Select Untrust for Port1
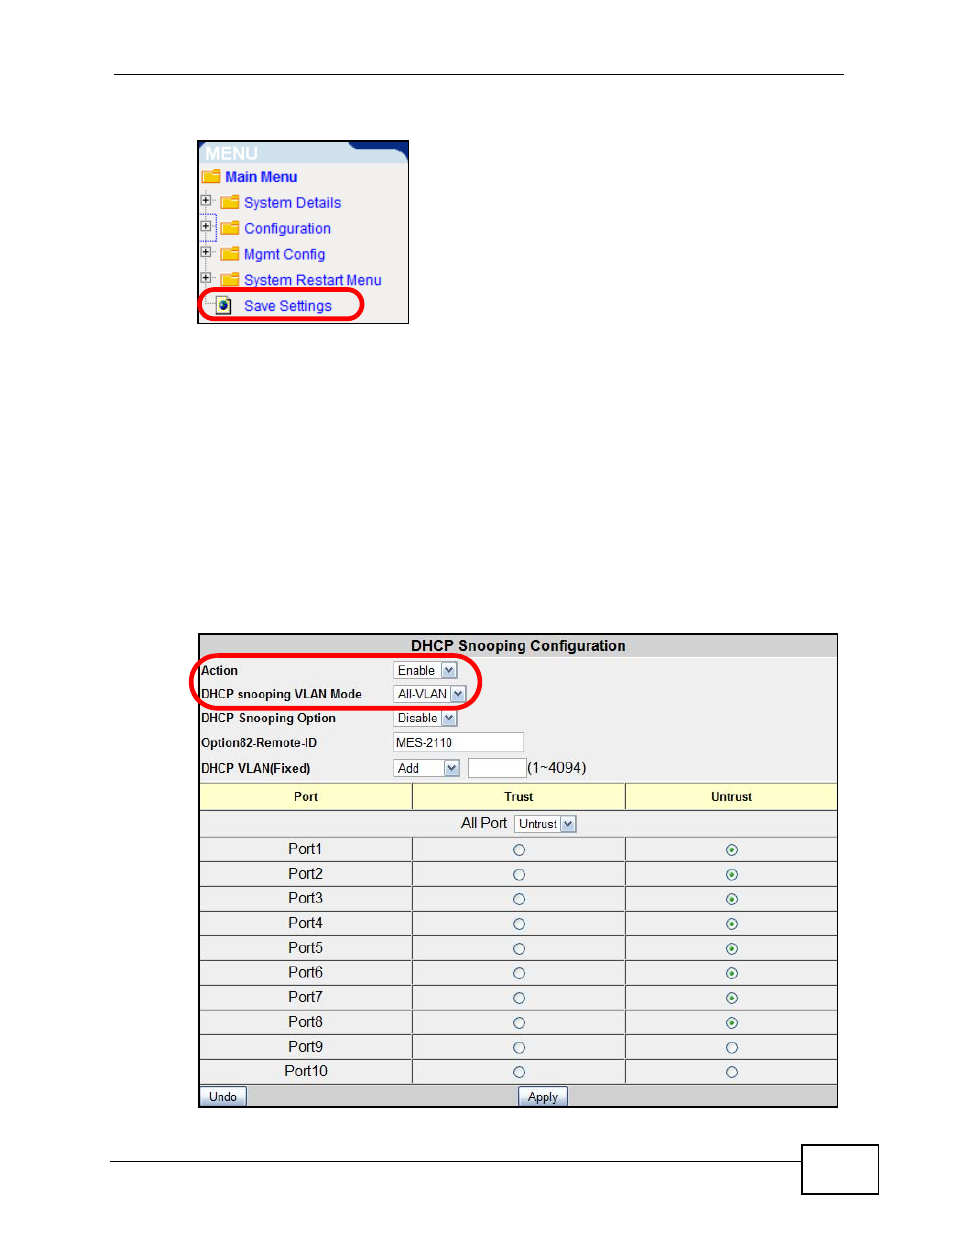This screenshot has height=1235, width=954. (x=732, y=850)
